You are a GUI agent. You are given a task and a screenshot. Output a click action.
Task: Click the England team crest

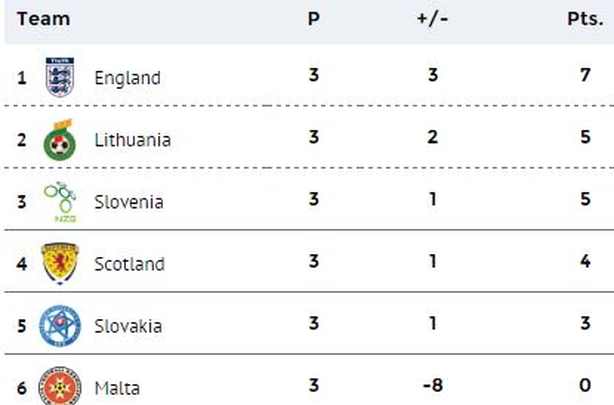[x=60, y=77]
